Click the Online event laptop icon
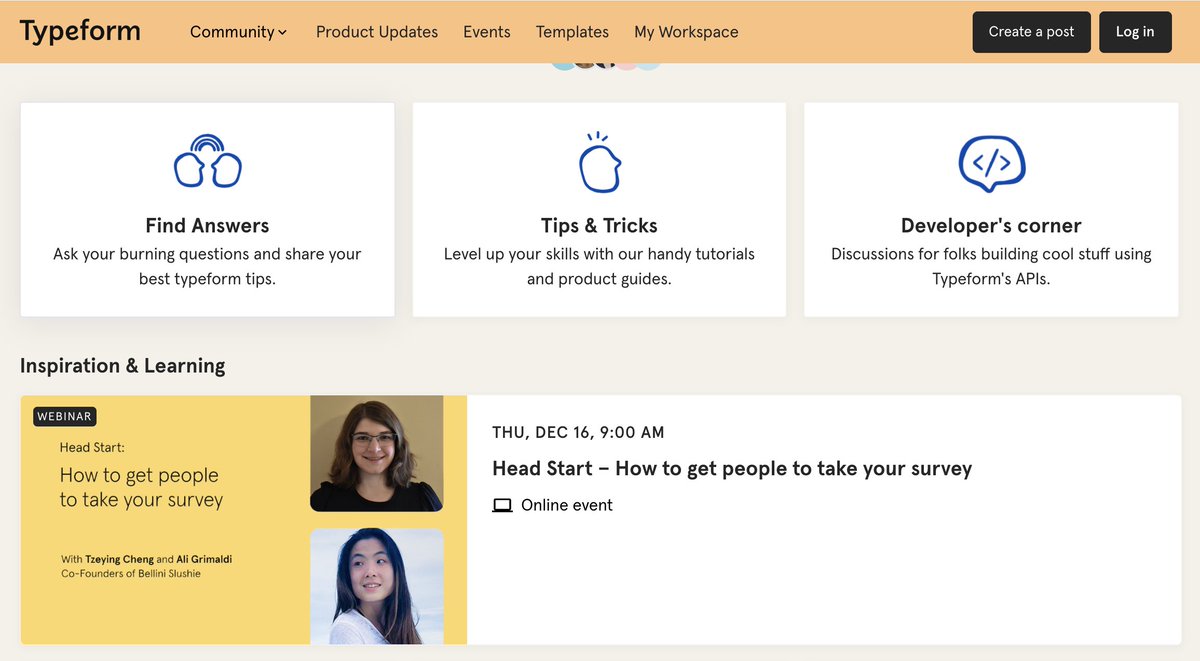 pyautogui.click(x=502, y=506)
